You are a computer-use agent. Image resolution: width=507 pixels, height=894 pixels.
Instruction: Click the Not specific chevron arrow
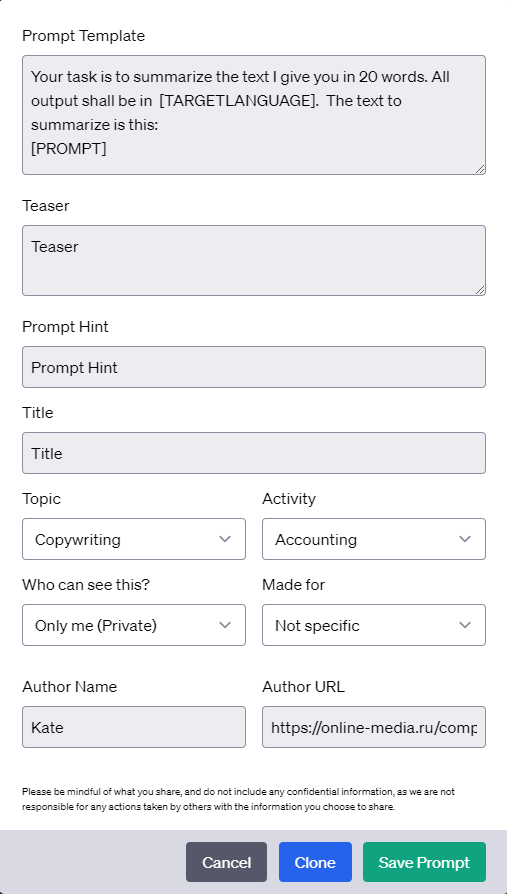[x=465, y=625]
